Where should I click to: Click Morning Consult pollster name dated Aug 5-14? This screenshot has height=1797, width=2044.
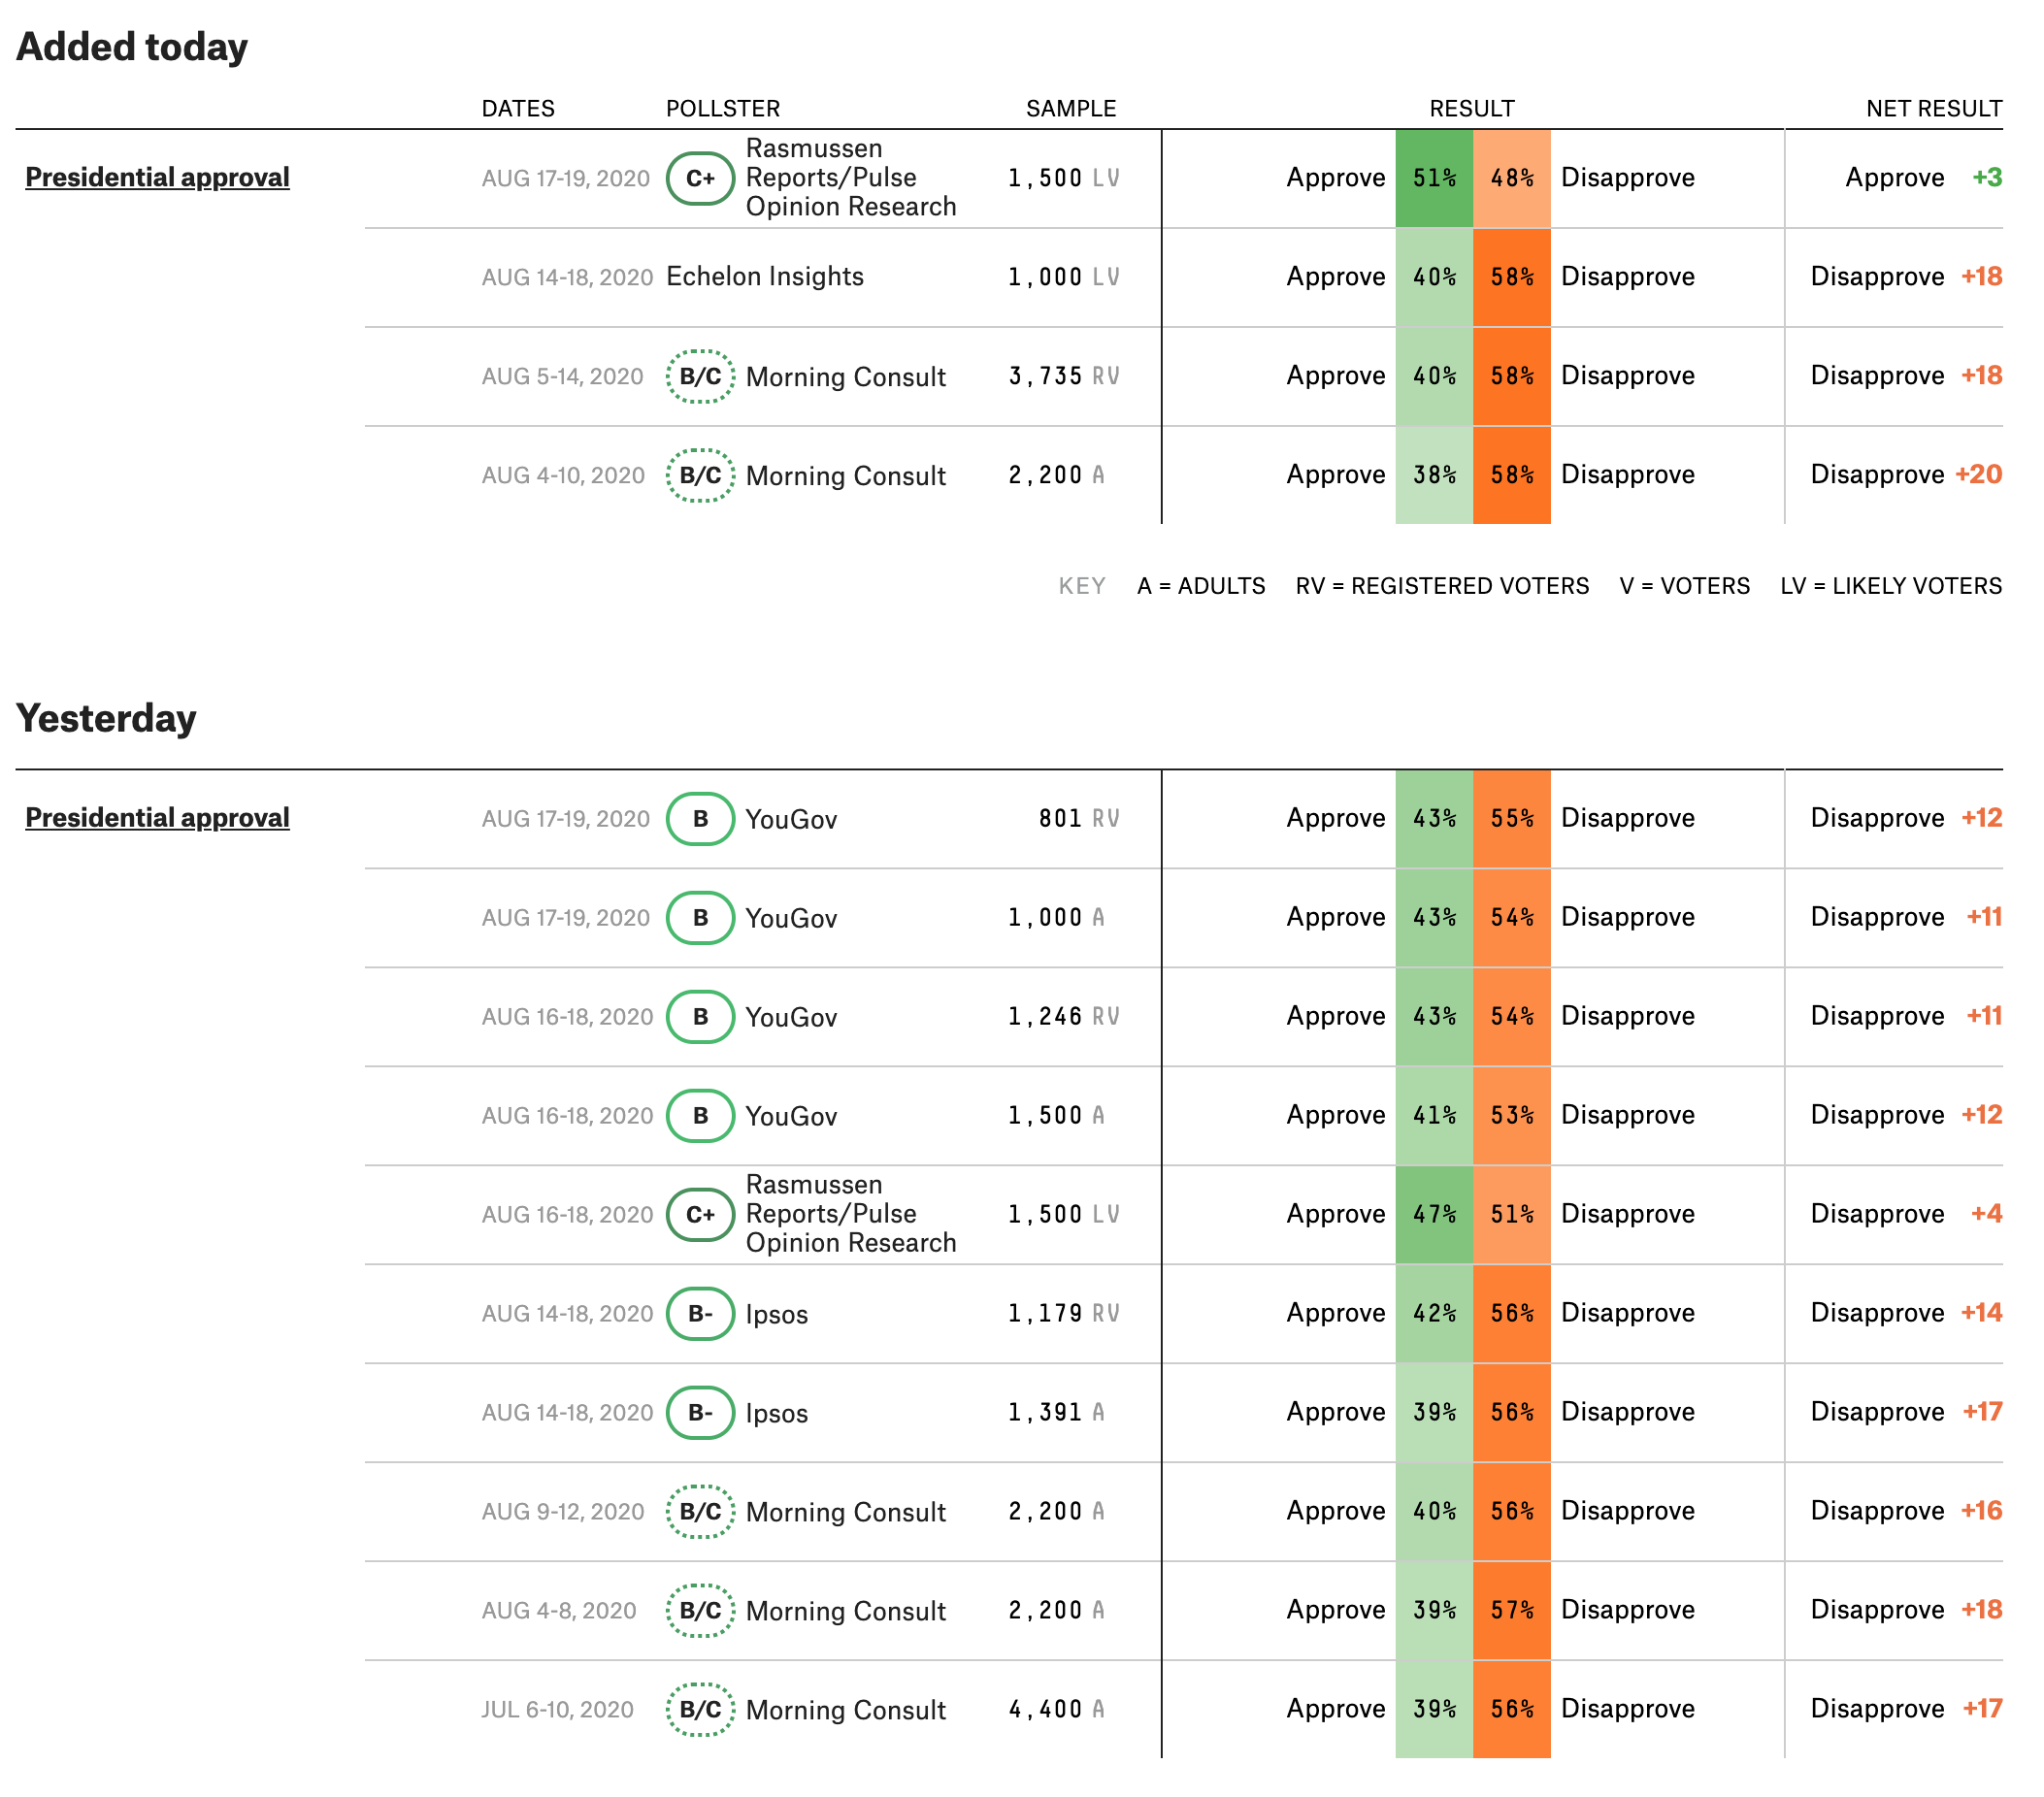[846, 376]
